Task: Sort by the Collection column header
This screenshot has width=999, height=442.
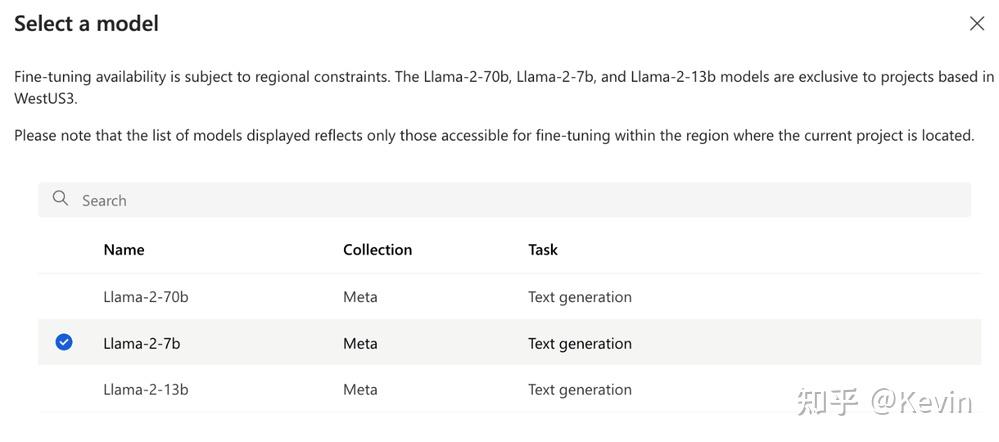Action: click(377, 250)
